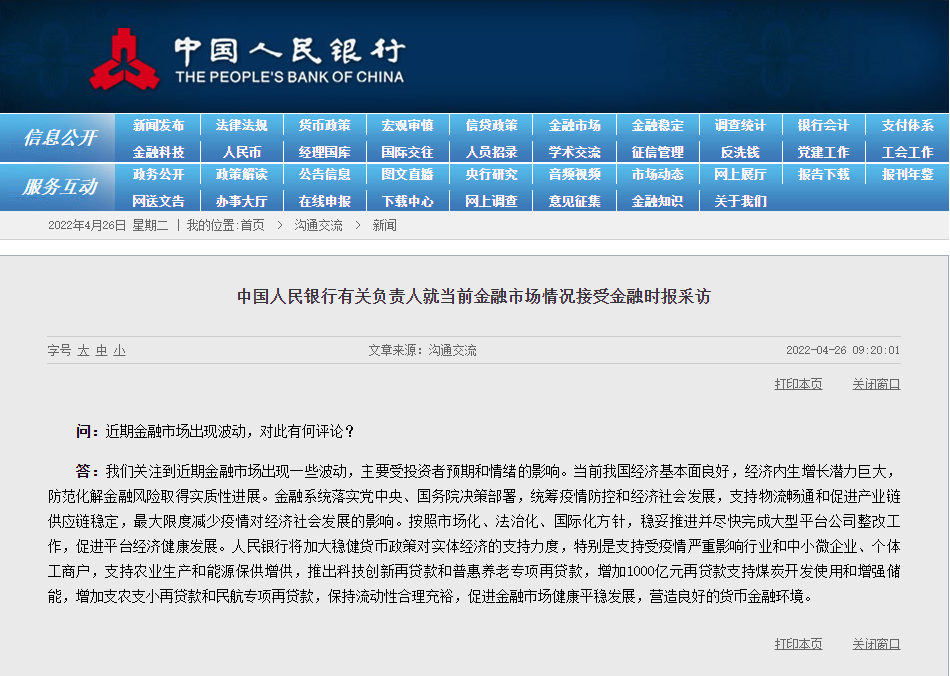Open 调查统计 navigation item

(x=740, y=125)
